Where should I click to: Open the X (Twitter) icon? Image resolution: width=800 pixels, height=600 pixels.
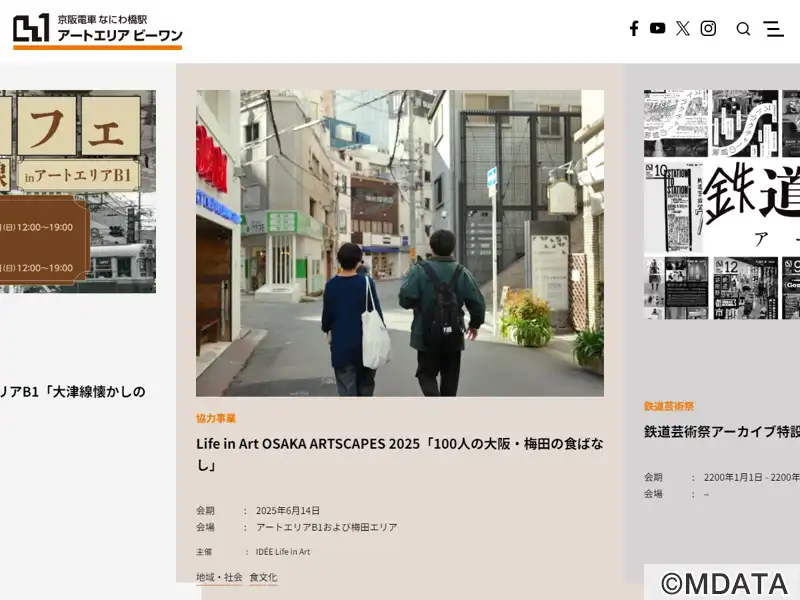[683, 29]
